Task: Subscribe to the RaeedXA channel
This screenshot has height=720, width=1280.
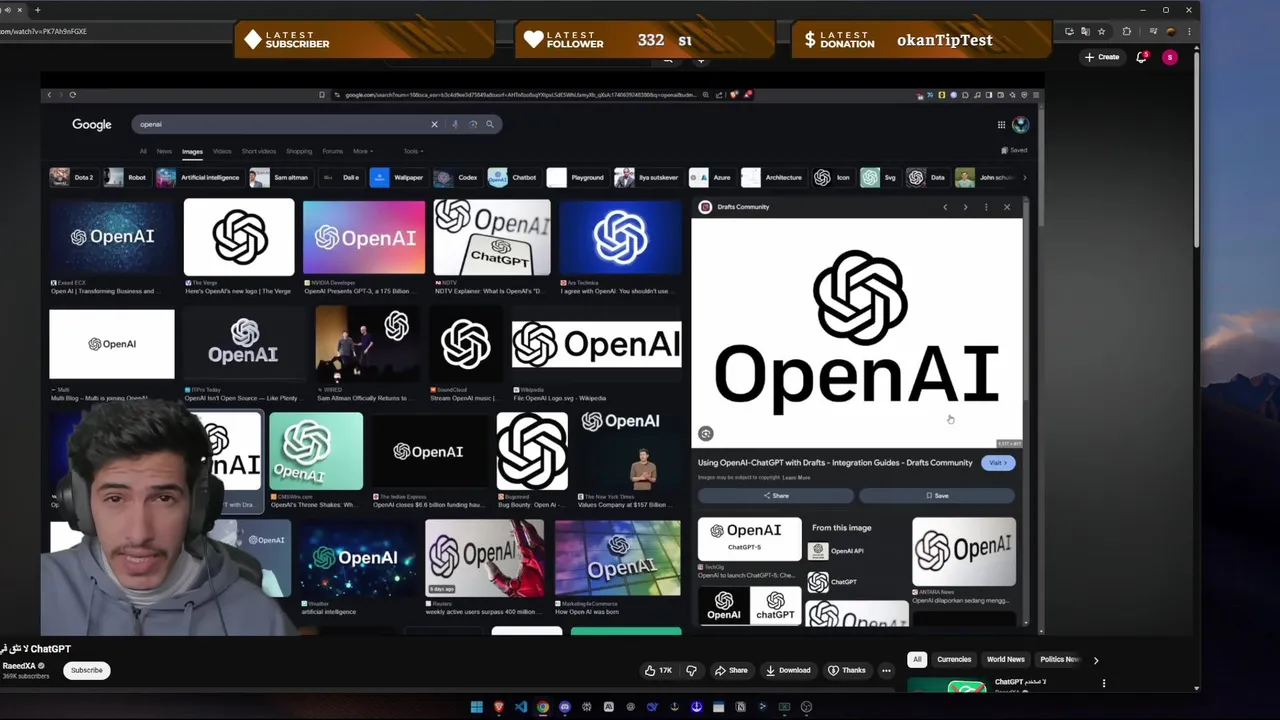Action: 87,670
